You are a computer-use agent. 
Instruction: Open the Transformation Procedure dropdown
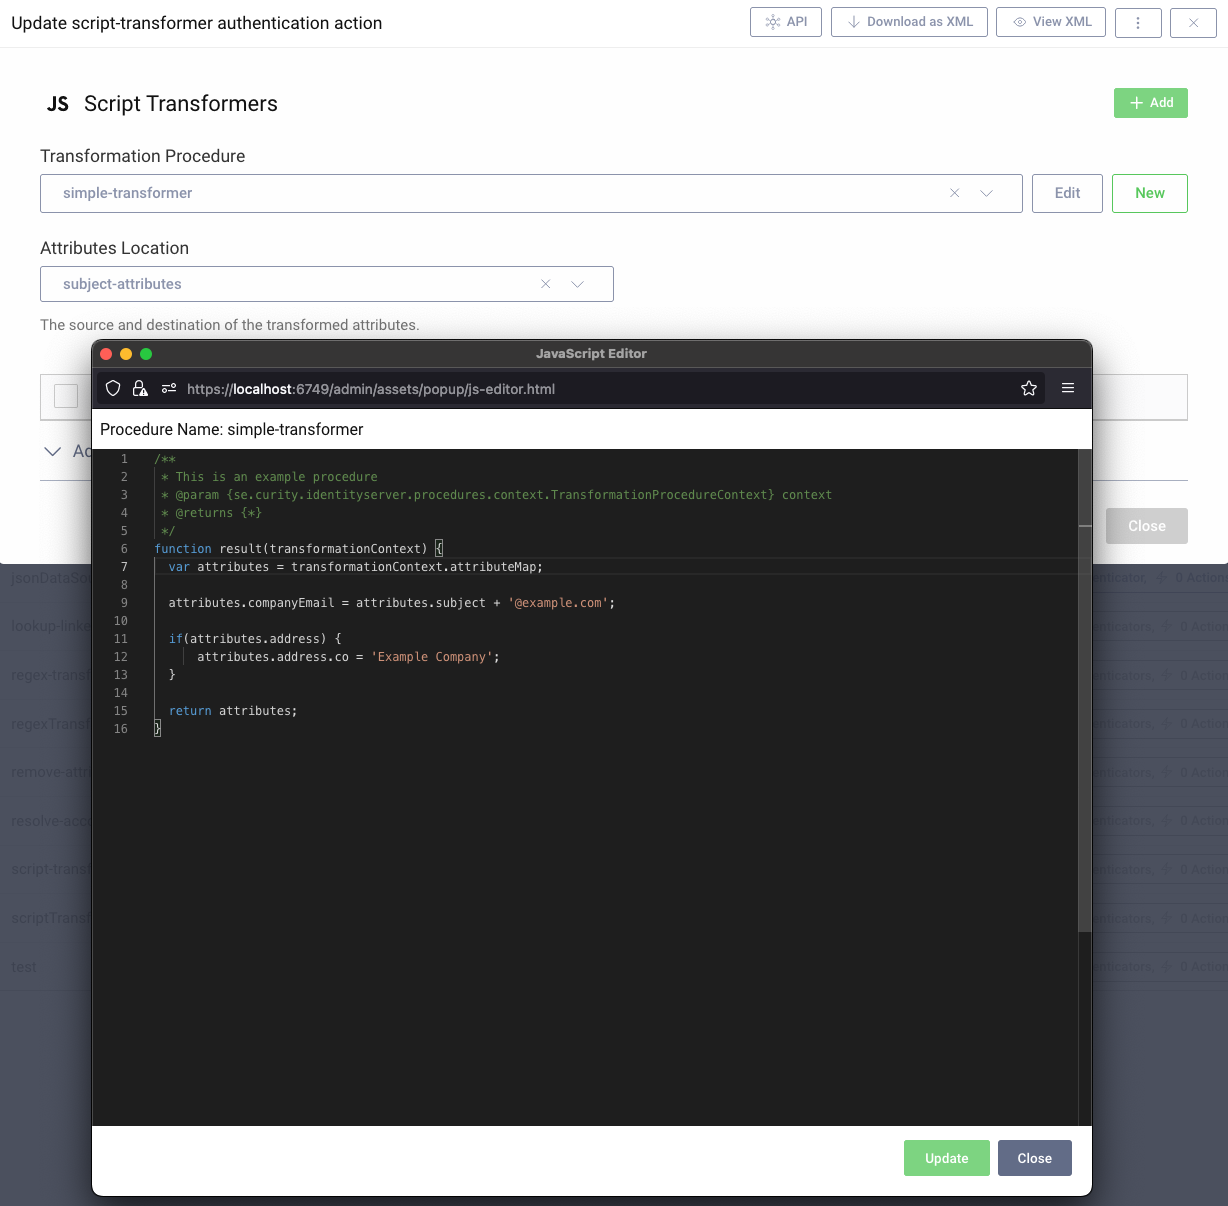988,193
